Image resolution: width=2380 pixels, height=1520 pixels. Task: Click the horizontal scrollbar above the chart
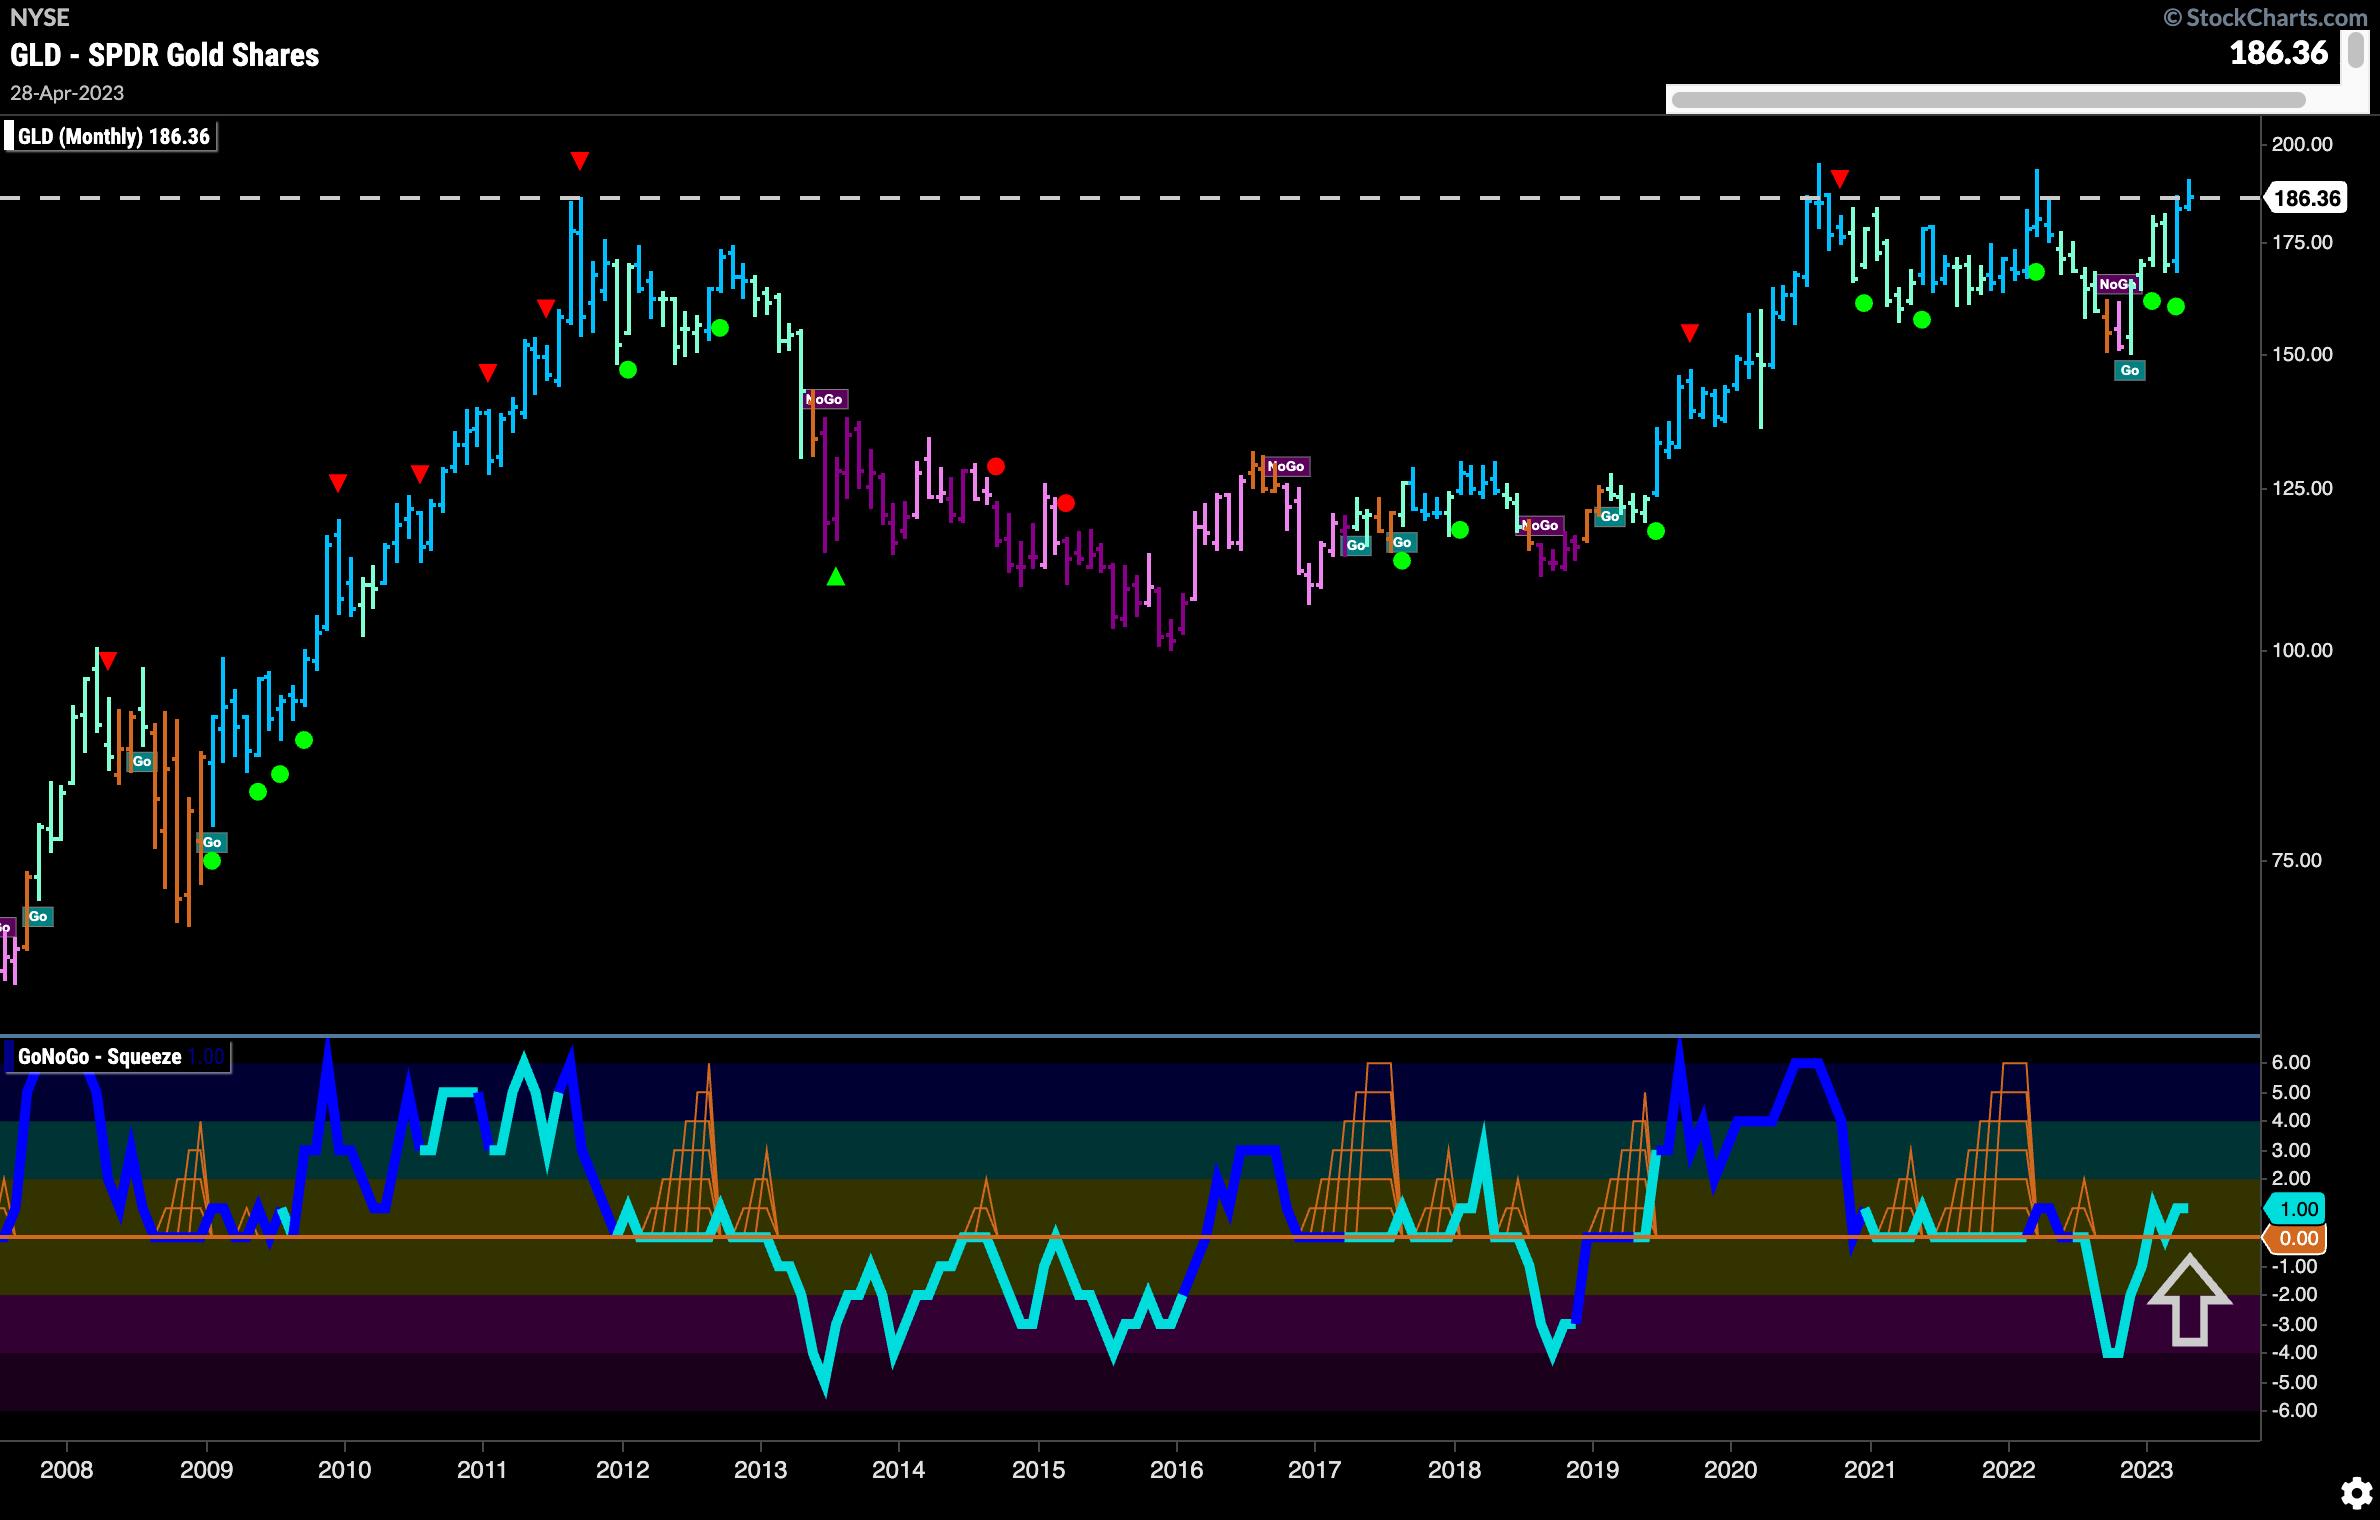pos(1988,100)
